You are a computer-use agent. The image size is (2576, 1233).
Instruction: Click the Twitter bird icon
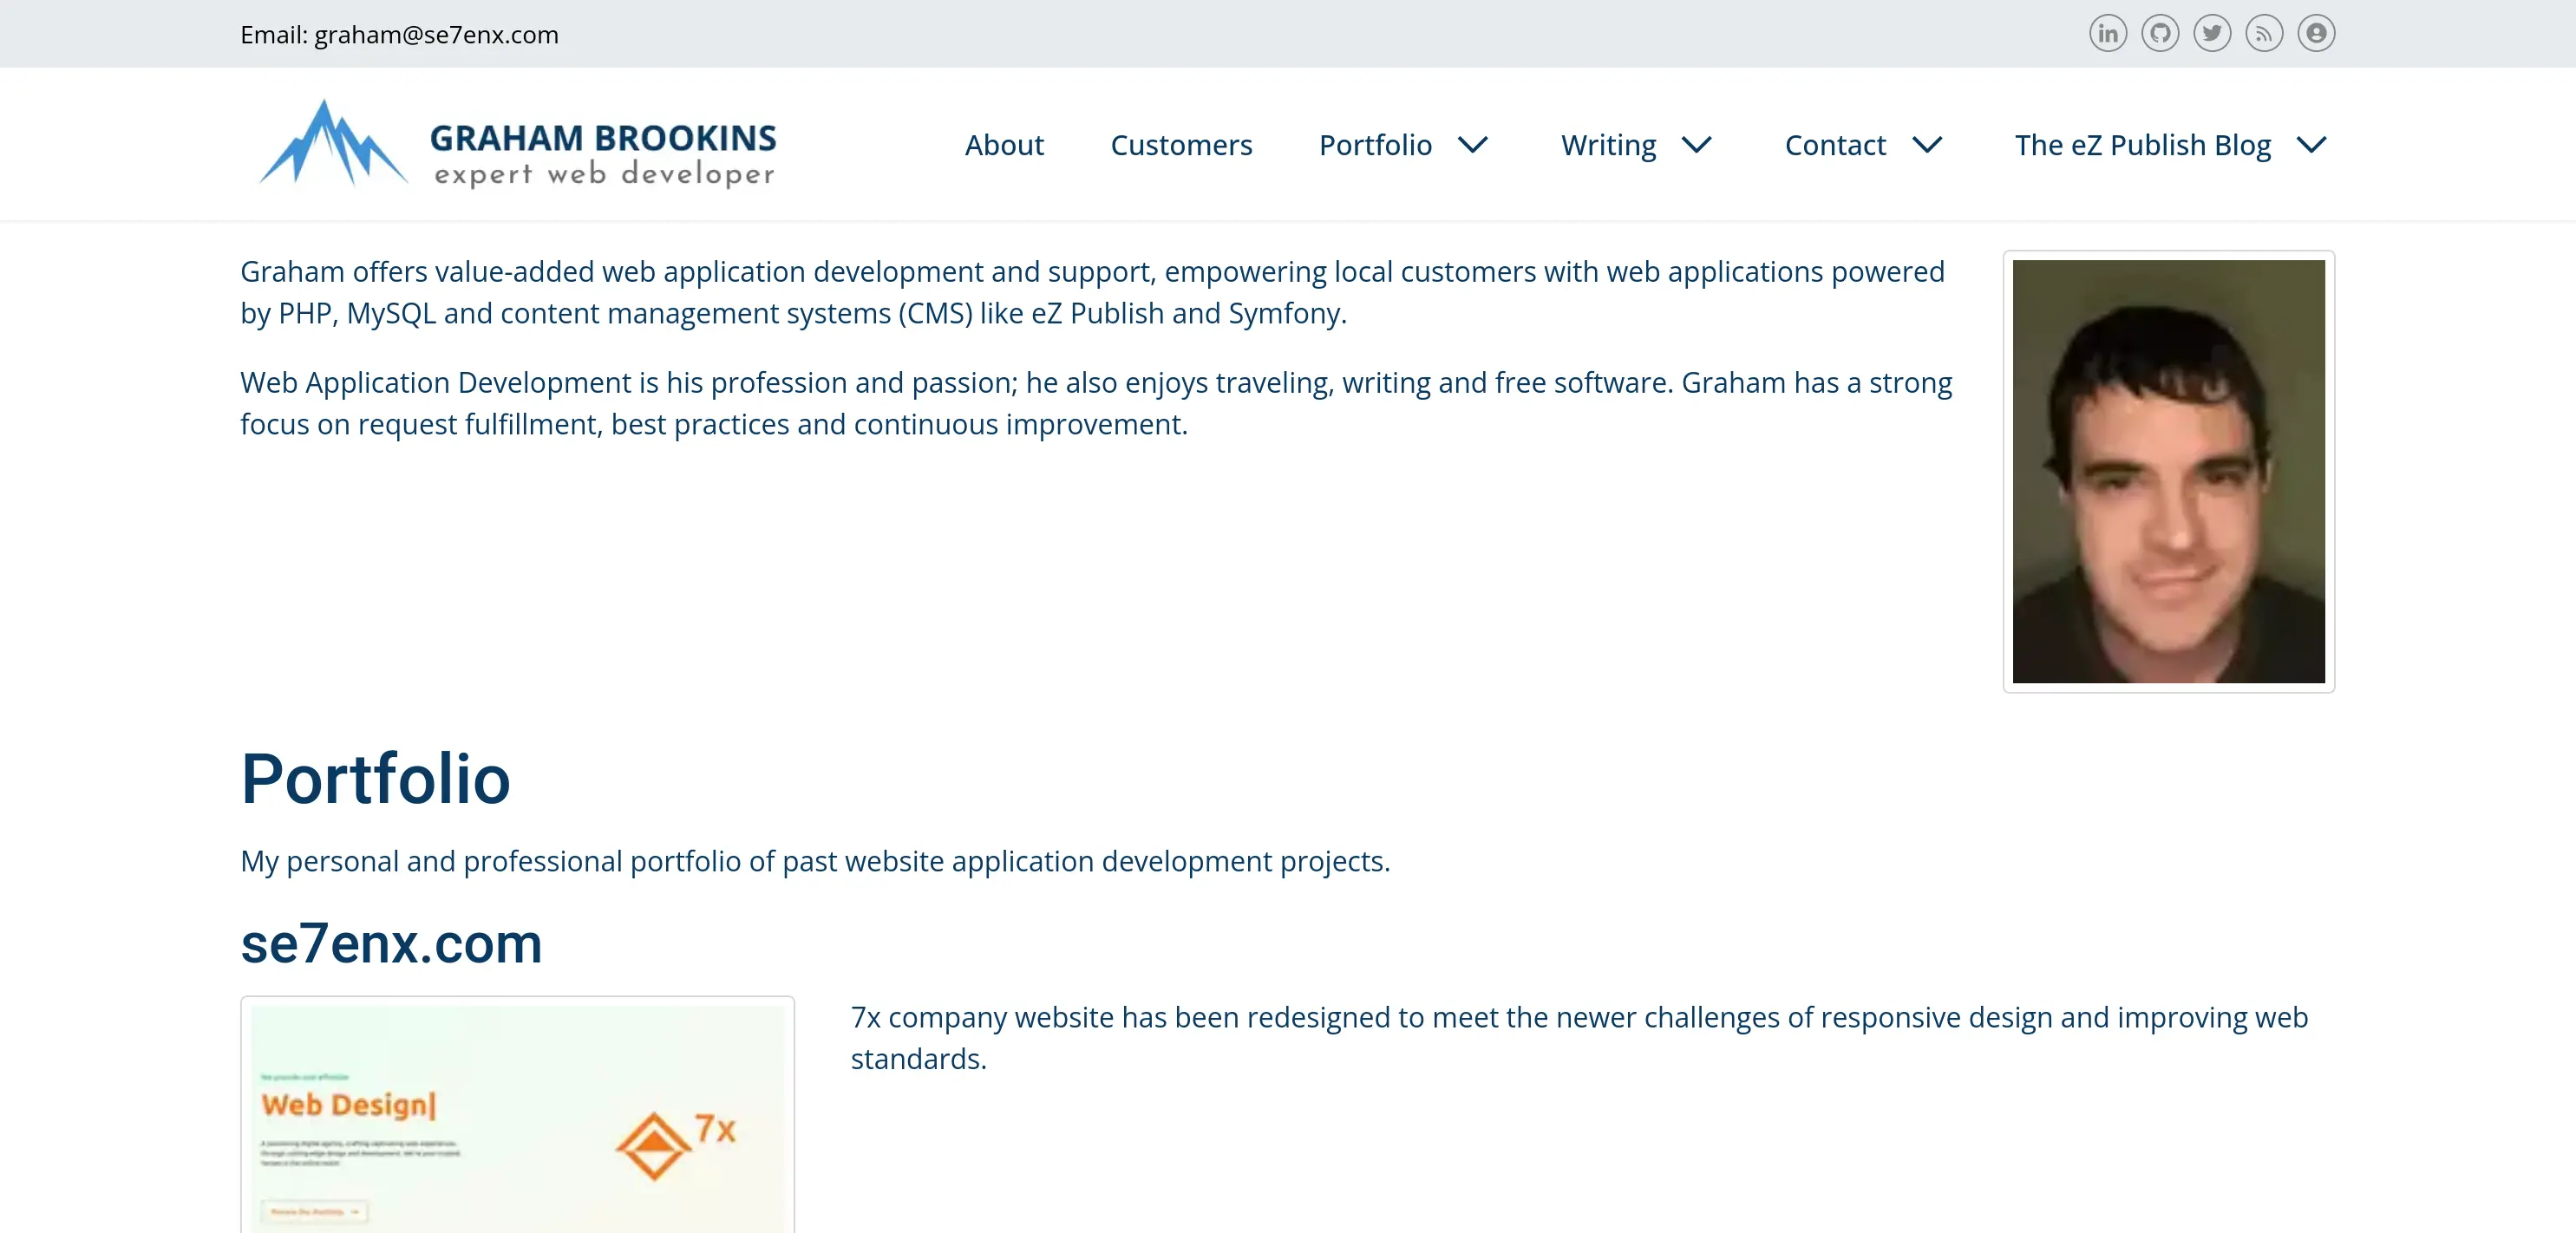click(x=2212, y=34)
